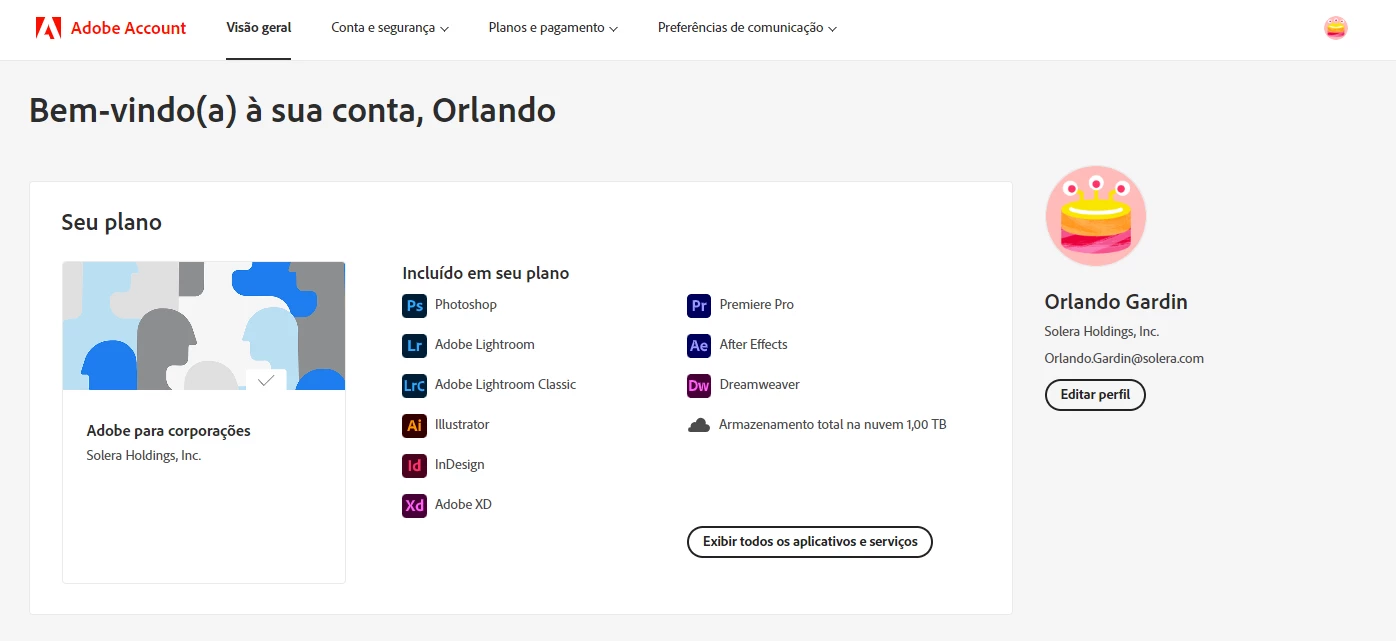Click the Incluído em seu plano heading
1396x641 pixels.
tap(486, 273)
